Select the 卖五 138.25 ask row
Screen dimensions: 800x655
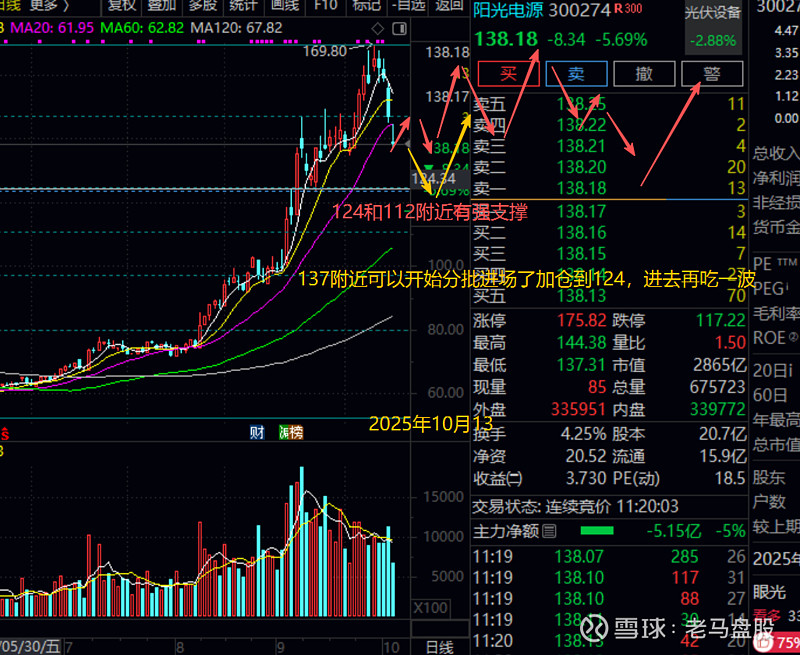click(x=609, y=104)
